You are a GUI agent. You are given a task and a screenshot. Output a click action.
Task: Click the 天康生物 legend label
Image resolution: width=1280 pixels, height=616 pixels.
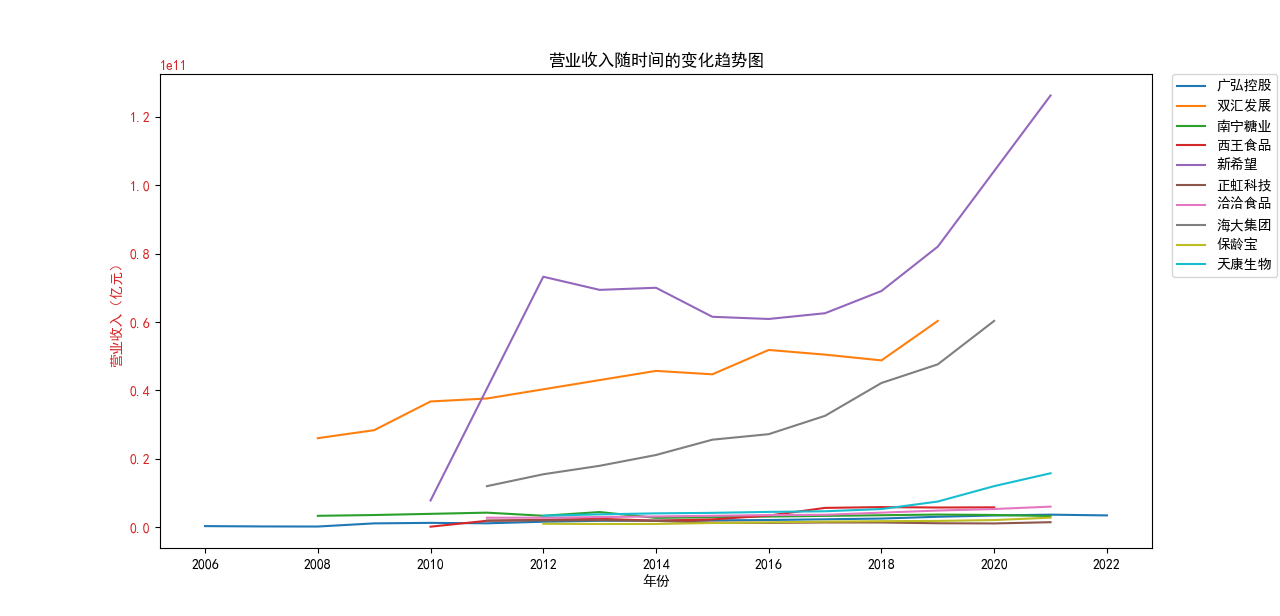coord(1244,264)
